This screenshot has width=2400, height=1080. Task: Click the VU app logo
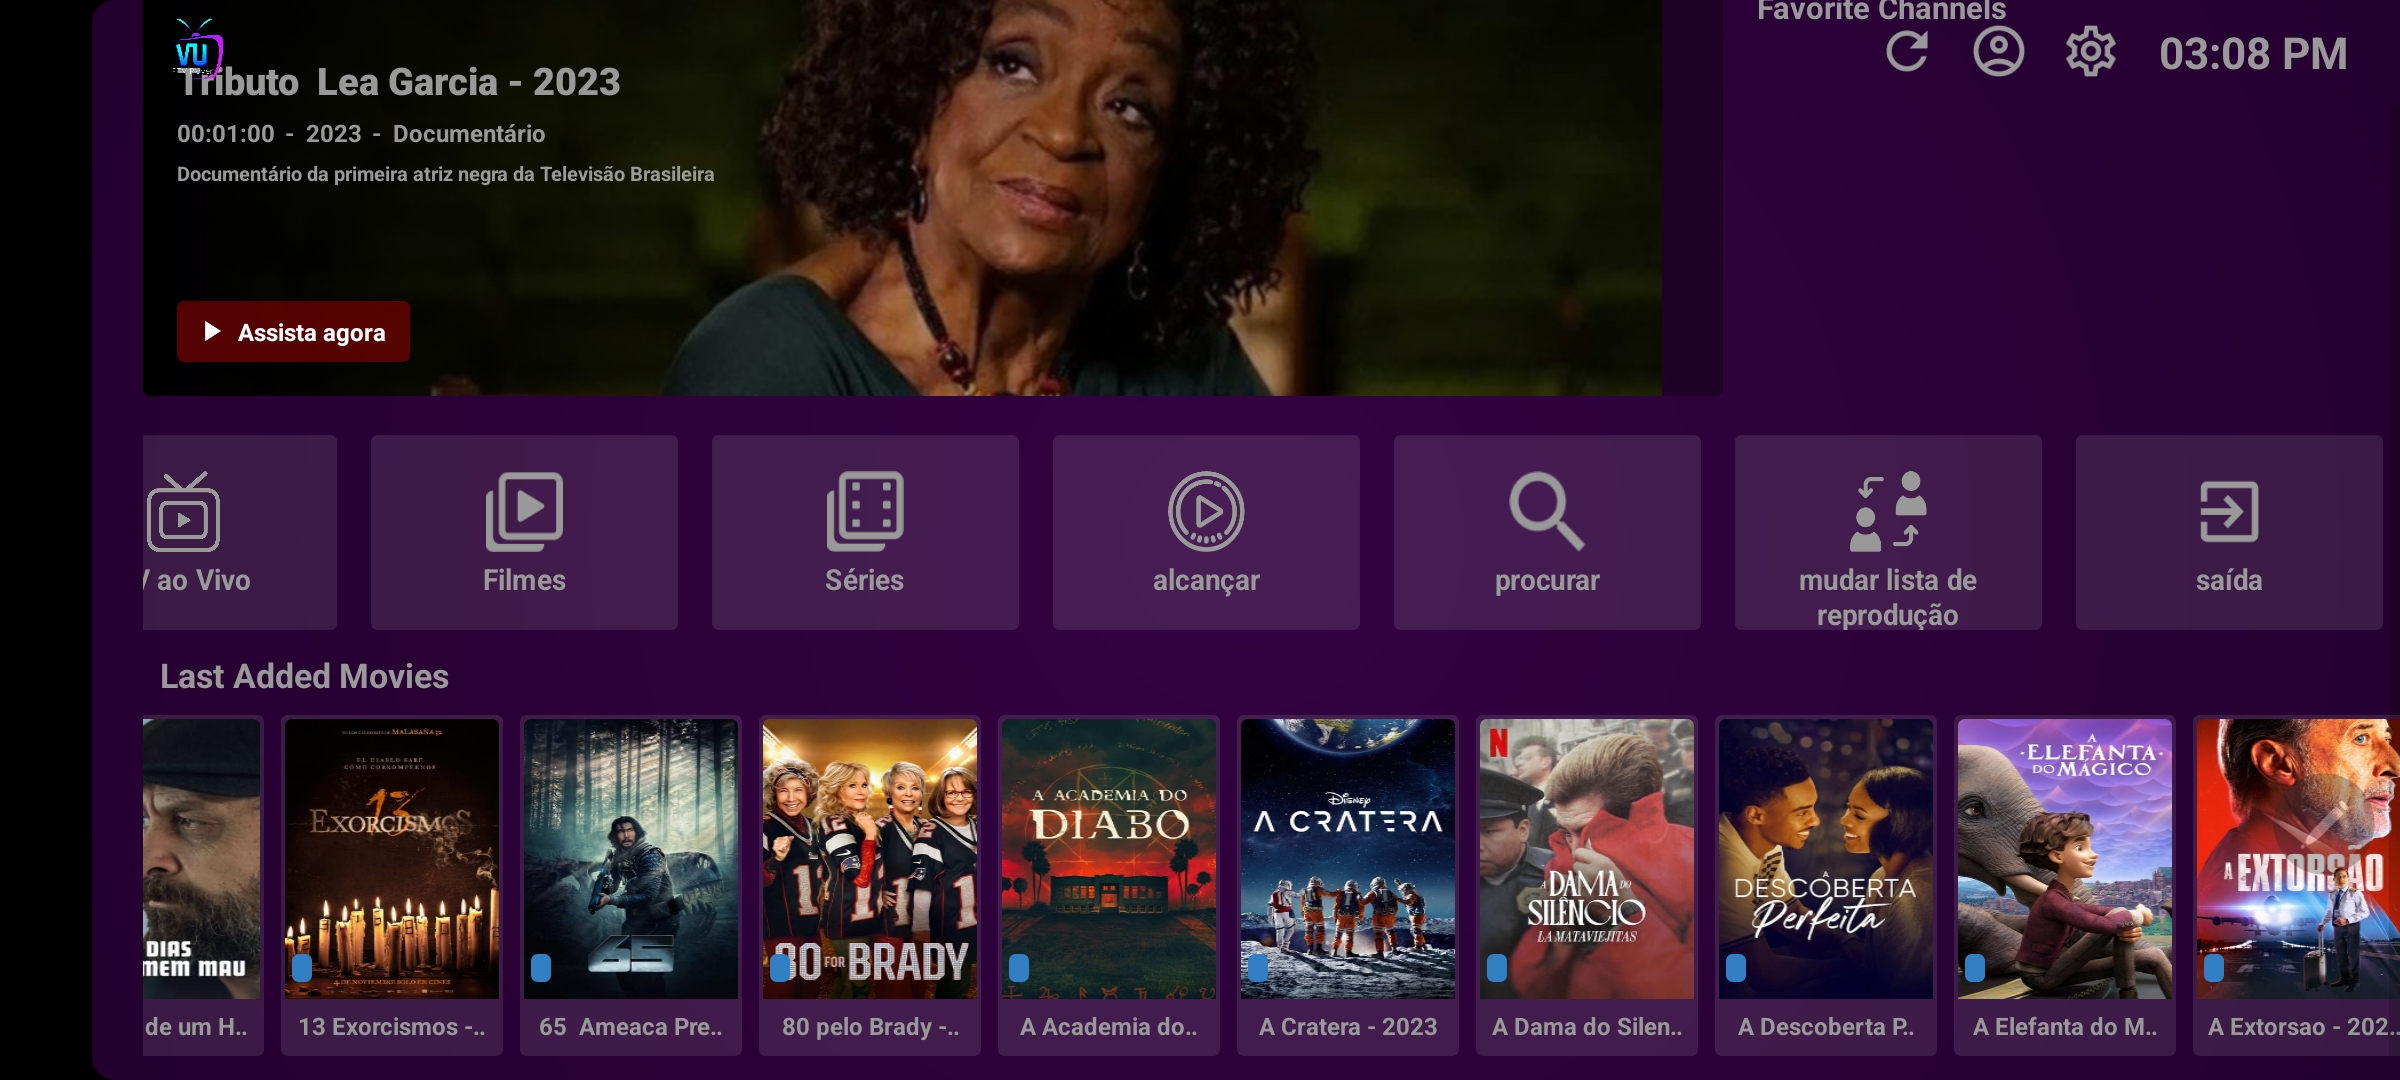pos(197,48)
